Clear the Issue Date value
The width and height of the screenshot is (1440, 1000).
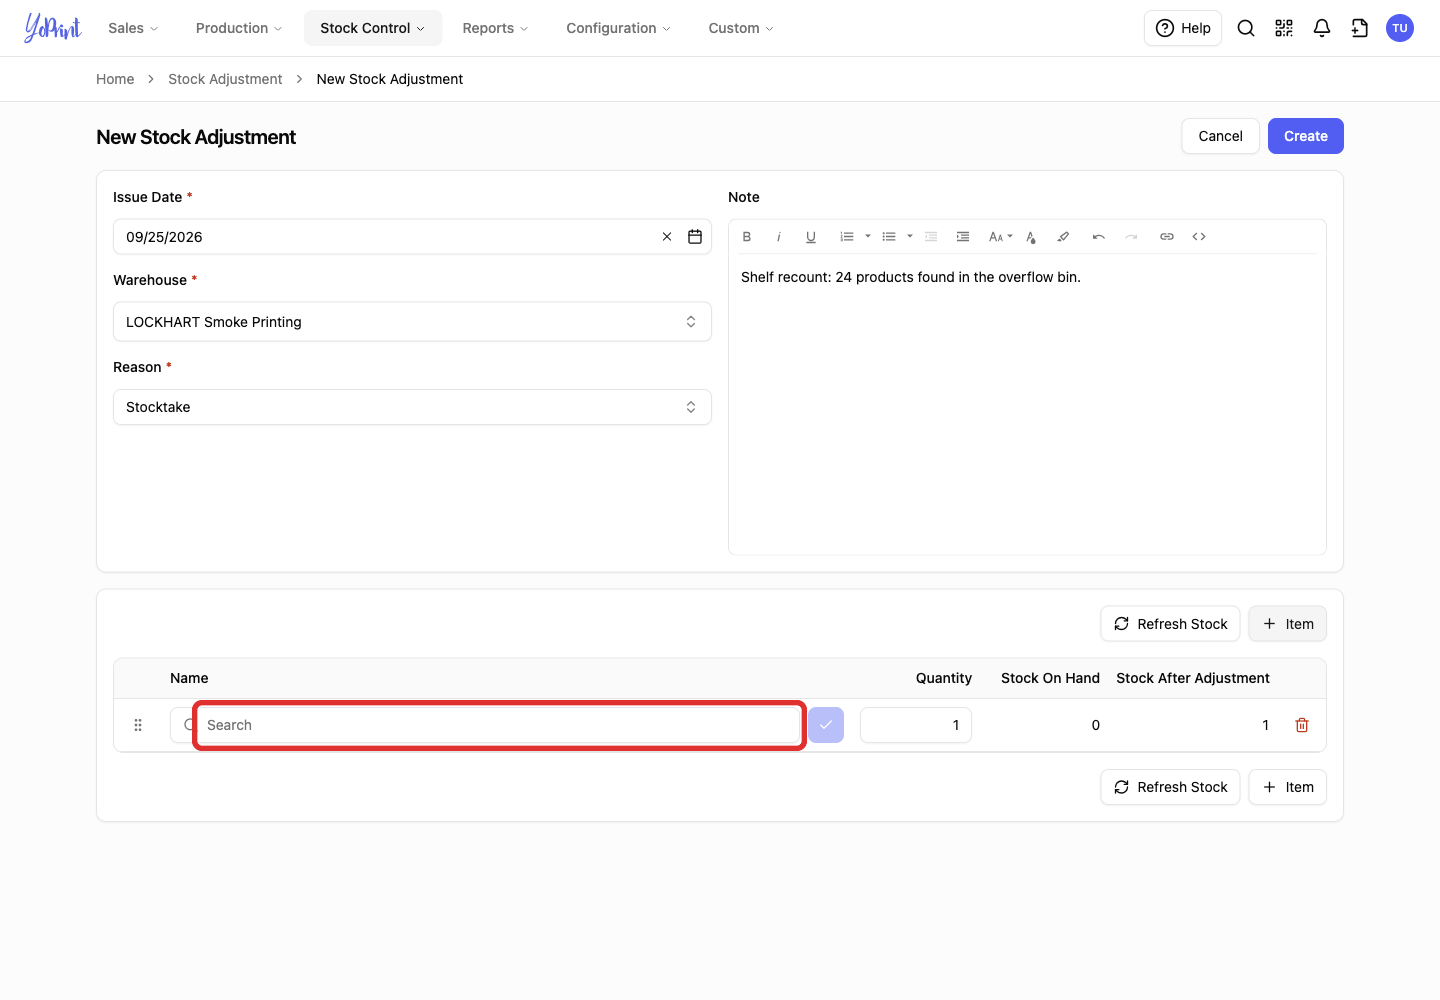[x=667, y=237]
